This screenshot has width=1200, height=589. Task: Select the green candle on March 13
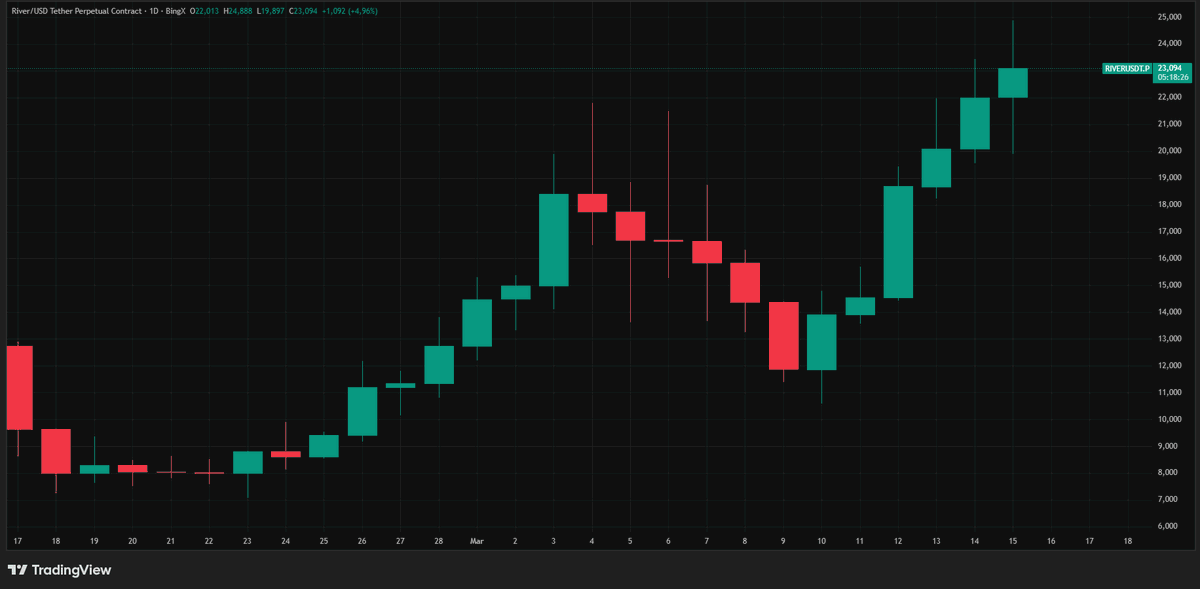point(936,168)
